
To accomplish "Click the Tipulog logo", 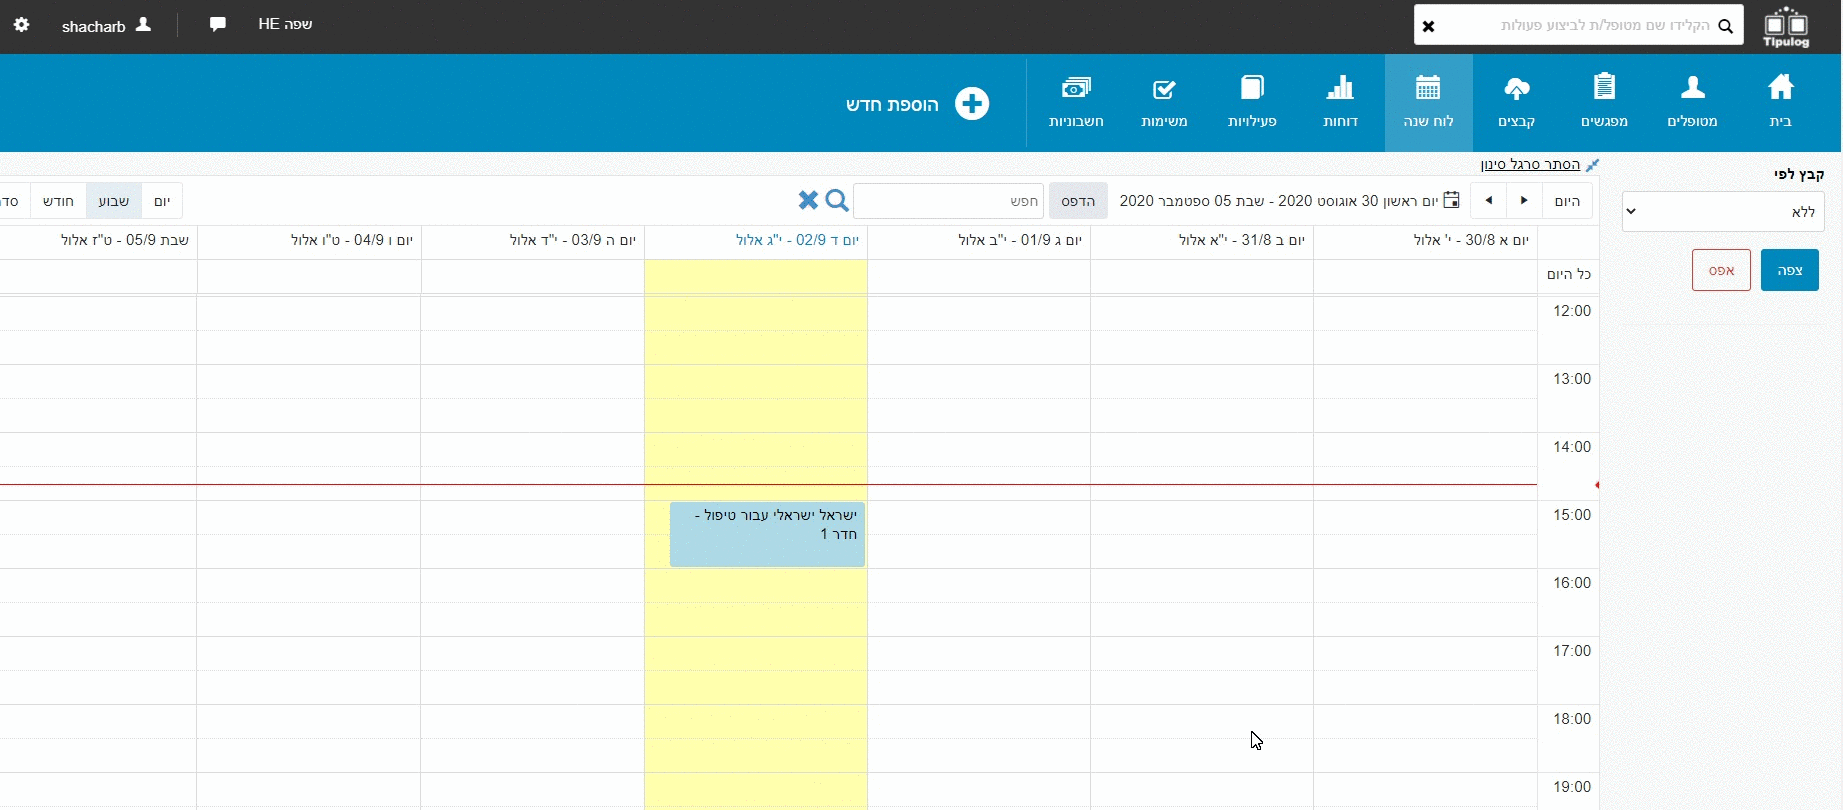I will pos(1787,27).
